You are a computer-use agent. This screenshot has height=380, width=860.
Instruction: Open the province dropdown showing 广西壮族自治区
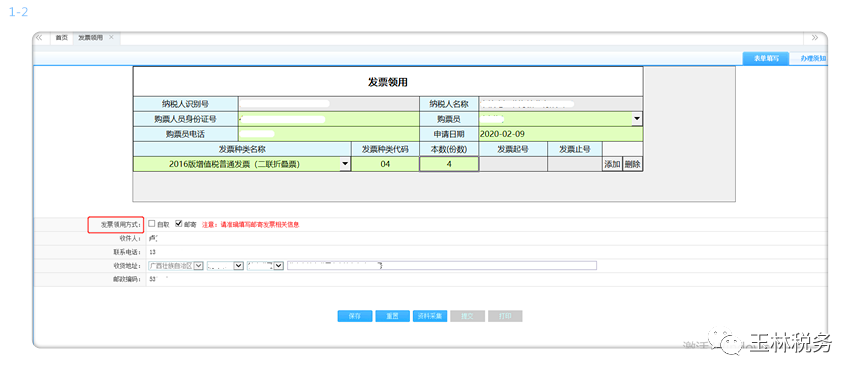click(x=199, y=265)
